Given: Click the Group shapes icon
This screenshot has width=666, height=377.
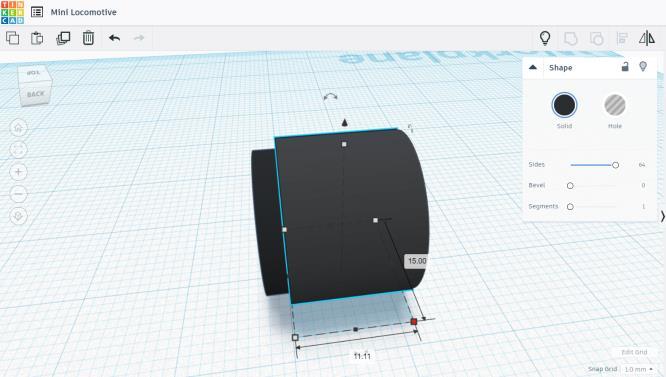Looking at the screenshot, I should click(x=570, y=39).
